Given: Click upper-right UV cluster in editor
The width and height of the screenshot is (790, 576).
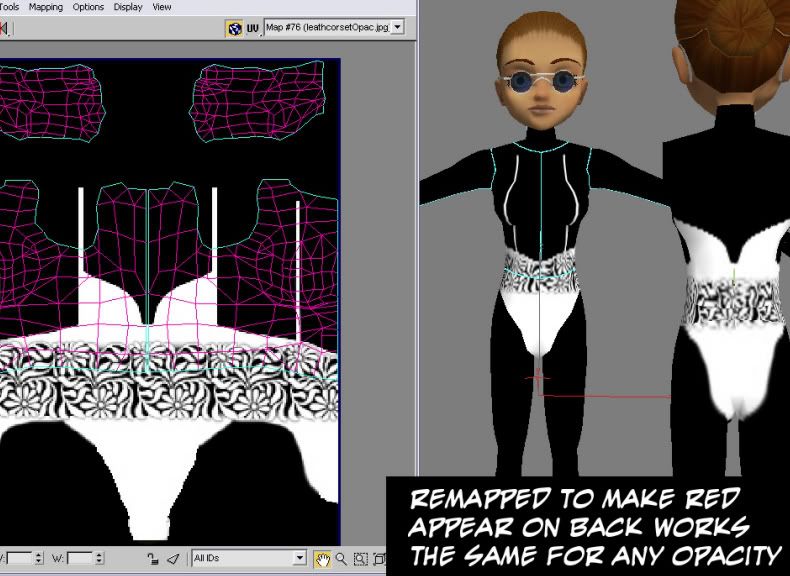Looking at the screenshot, I should click(x=257, y=101).
